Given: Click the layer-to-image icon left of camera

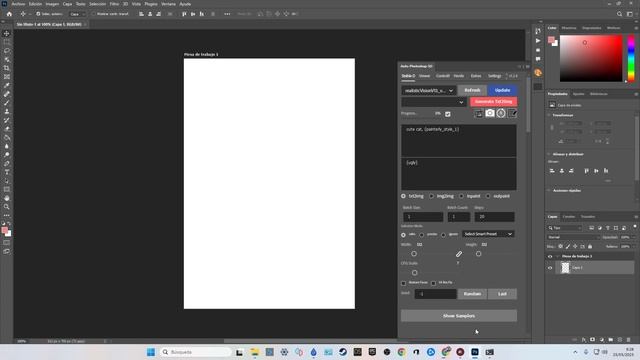Looking at the screenshot, I should 479,113.
